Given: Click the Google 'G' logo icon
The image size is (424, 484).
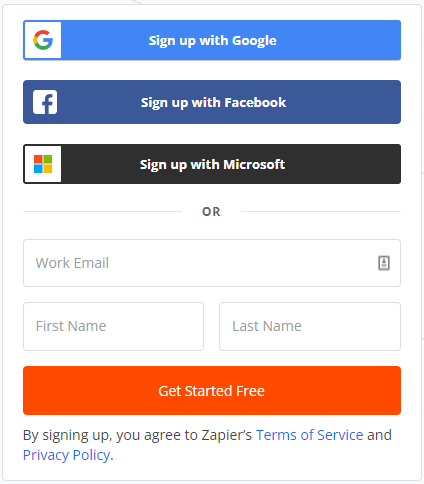Looking at the screenshot, I should [x=43, y=40].
